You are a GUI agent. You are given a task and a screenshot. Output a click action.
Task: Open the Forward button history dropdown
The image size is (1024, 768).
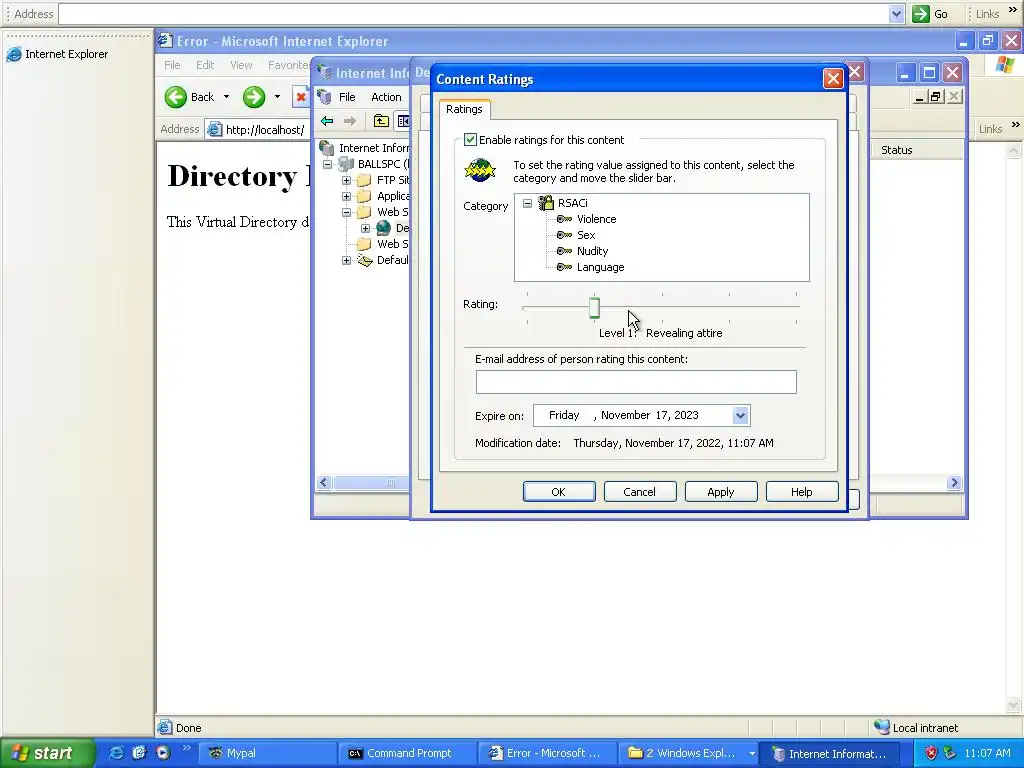277,97
